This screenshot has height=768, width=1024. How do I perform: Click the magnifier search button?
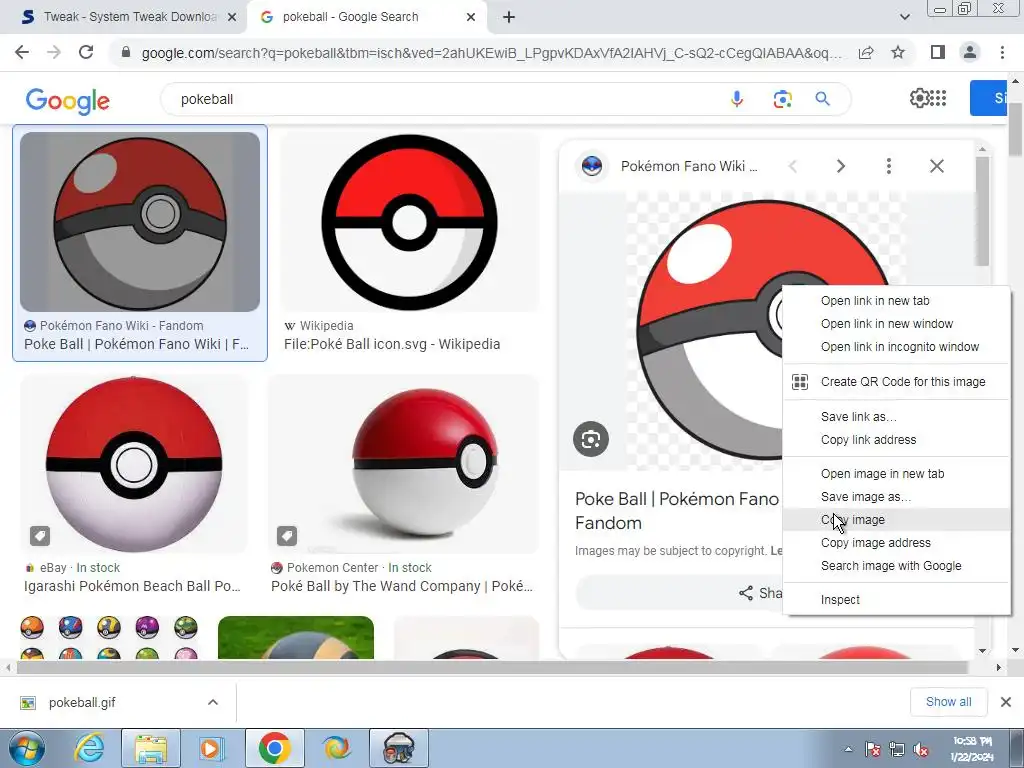[822, 99]
